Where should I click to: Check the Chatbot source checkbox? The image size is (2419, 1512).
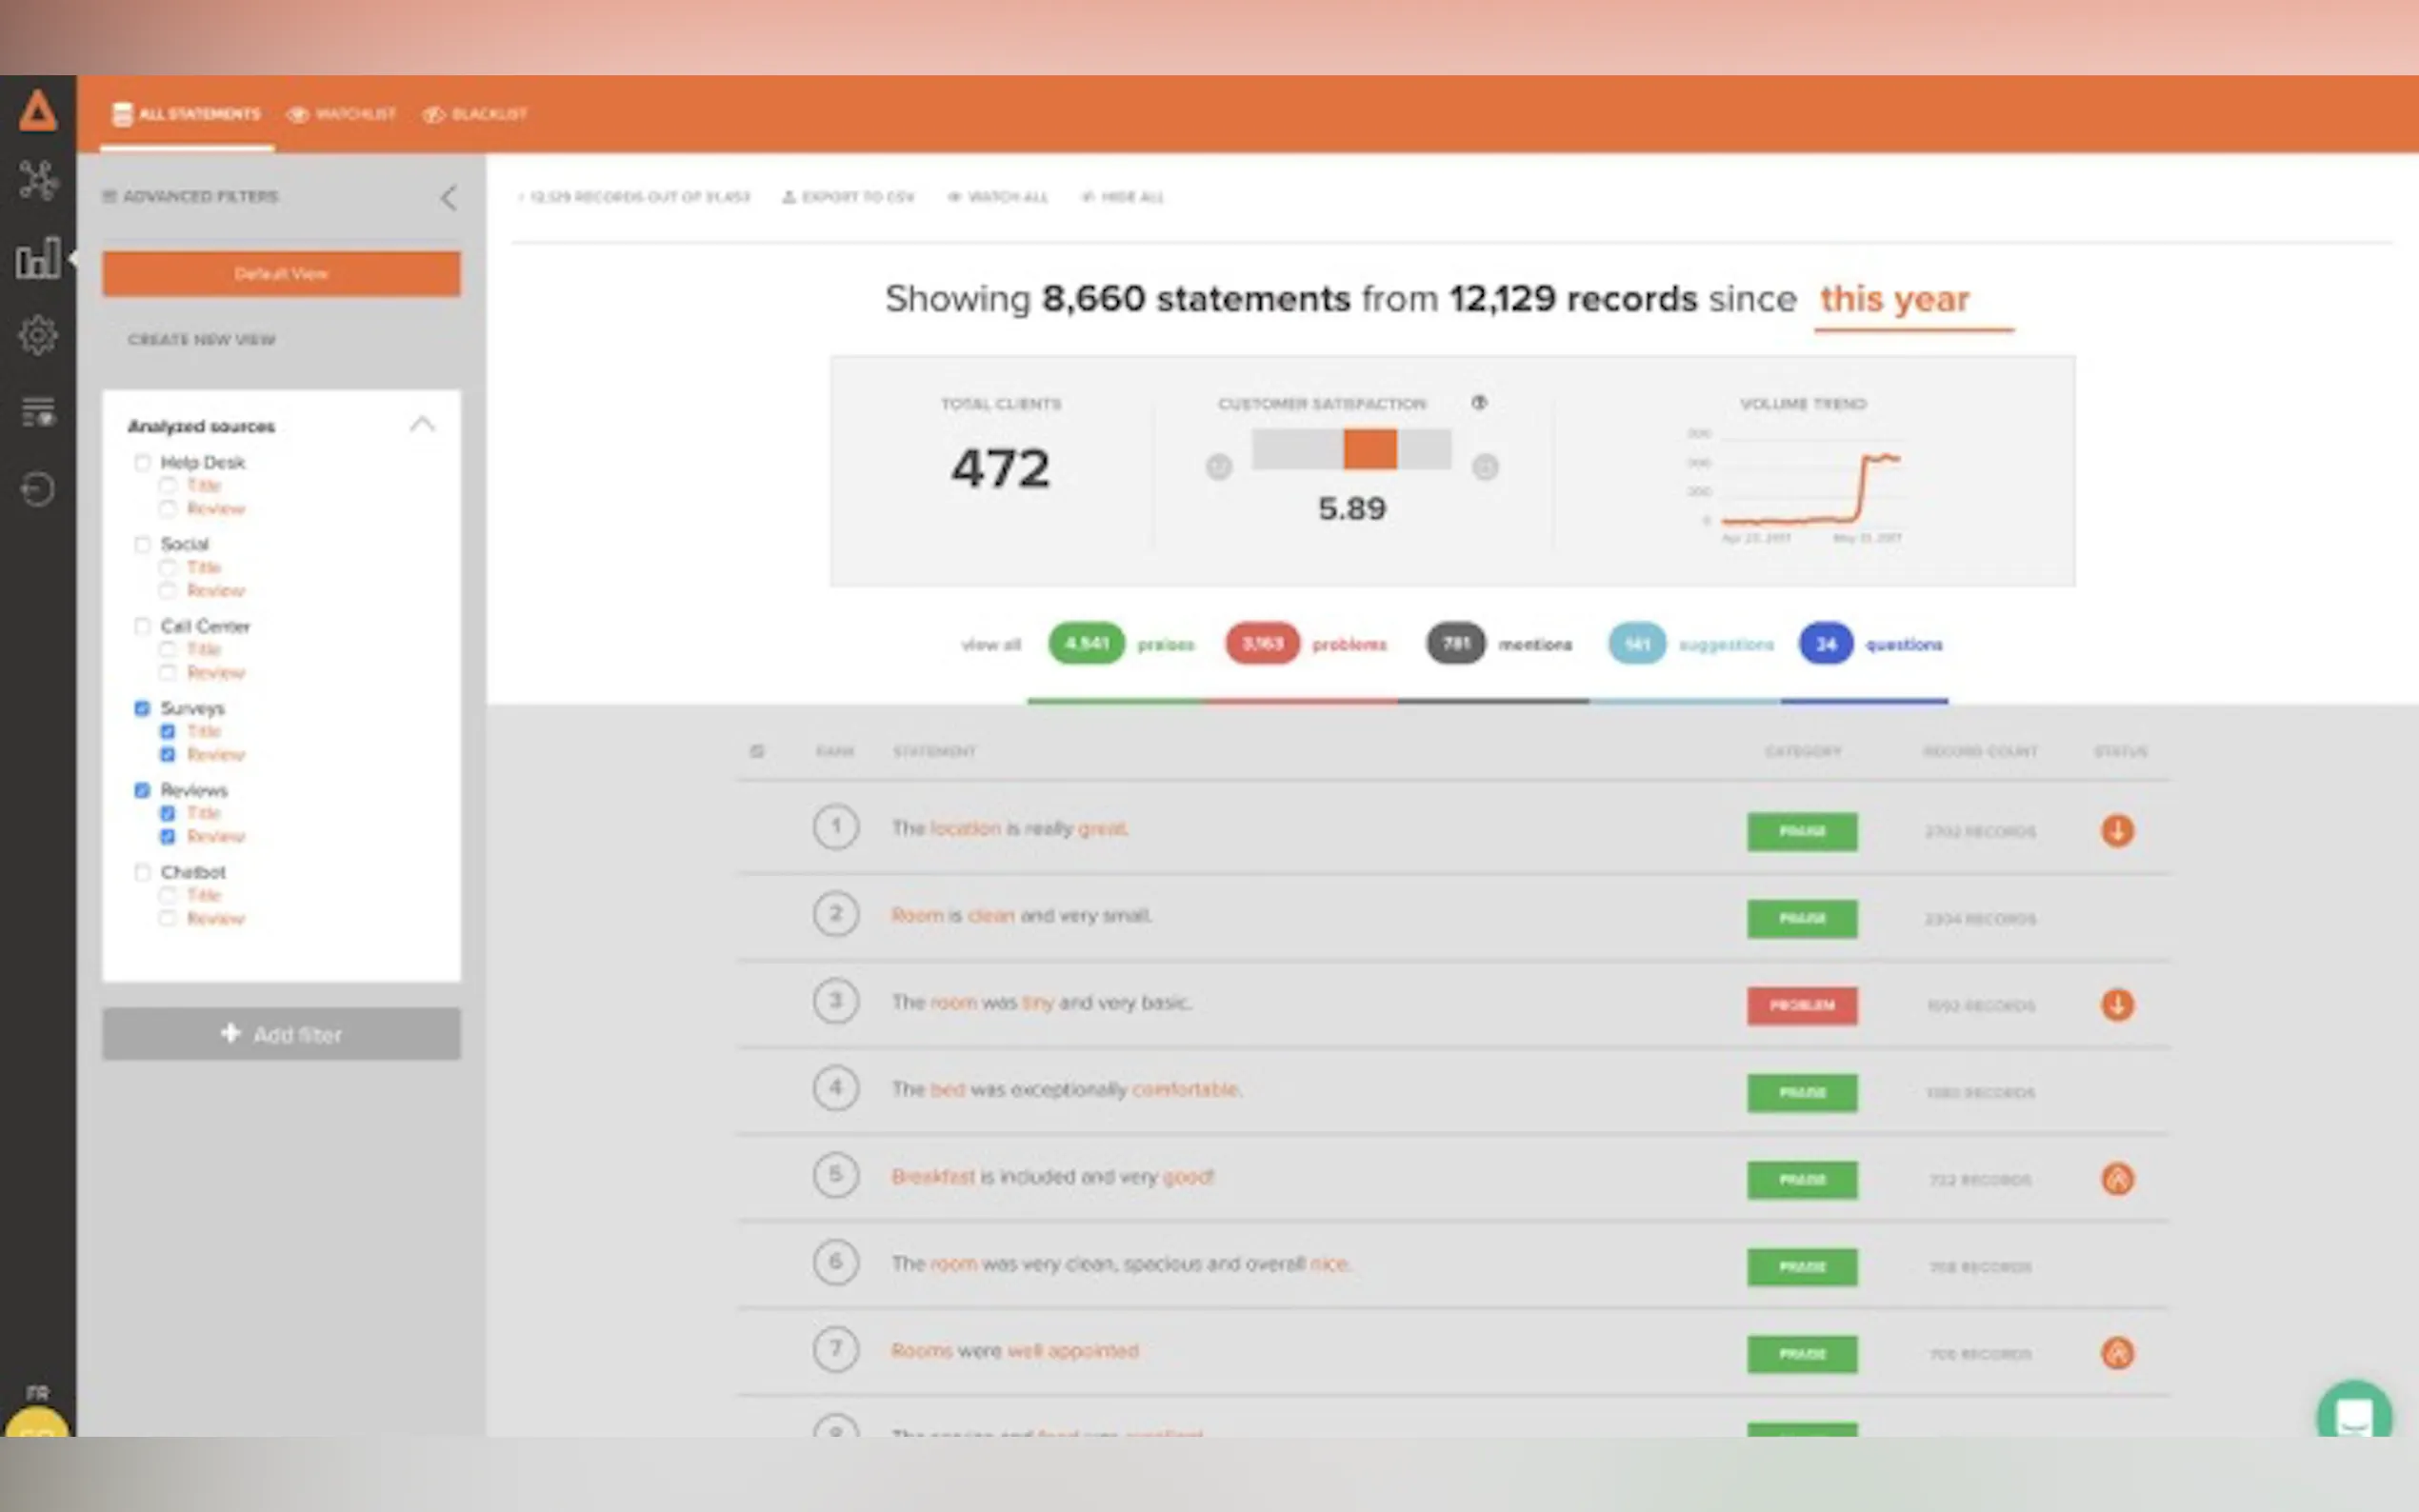coord(142,872)
